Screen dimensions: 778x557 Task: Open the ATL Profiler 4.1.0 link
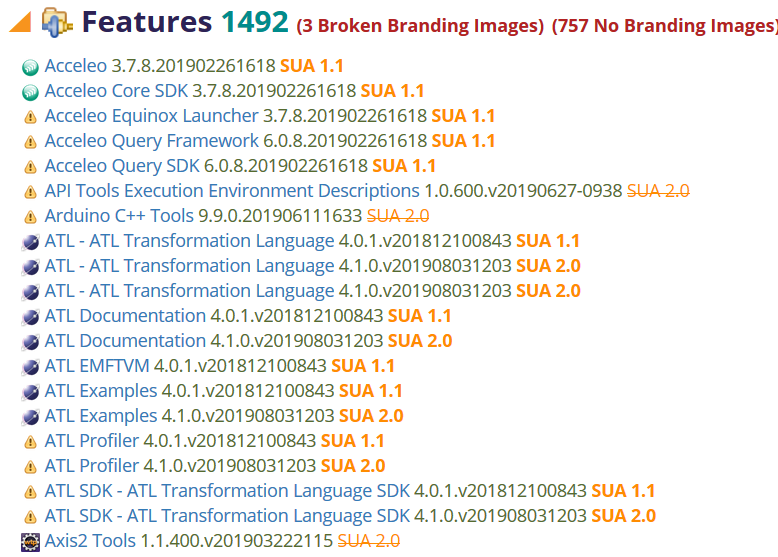point(92,466)
